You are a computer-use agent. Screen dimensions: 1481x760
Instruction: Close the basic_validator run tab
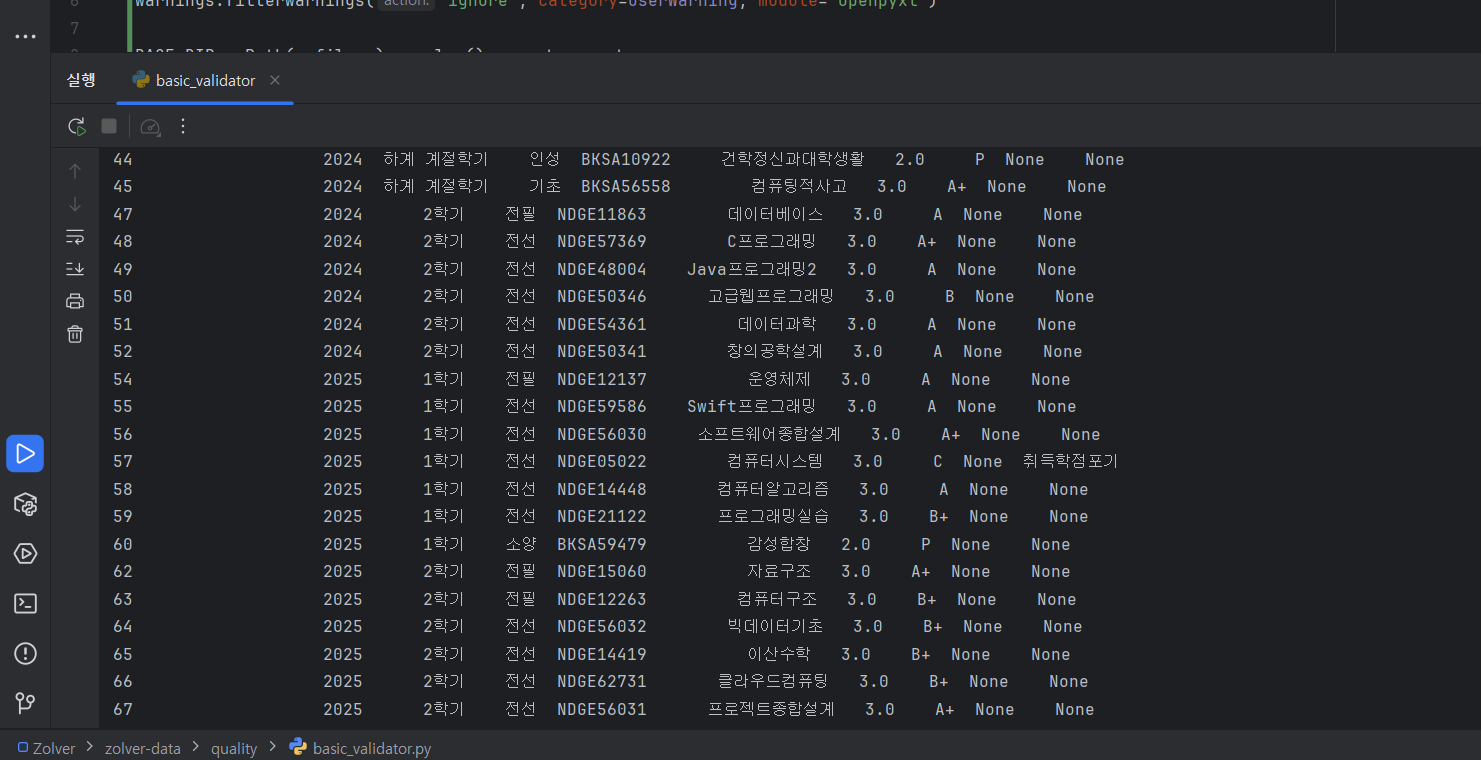(x=275, y=80)
